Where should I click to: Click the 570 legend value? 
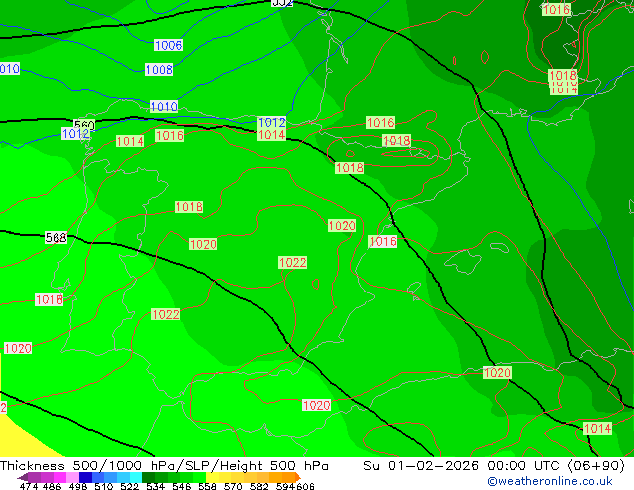(233, 486)
